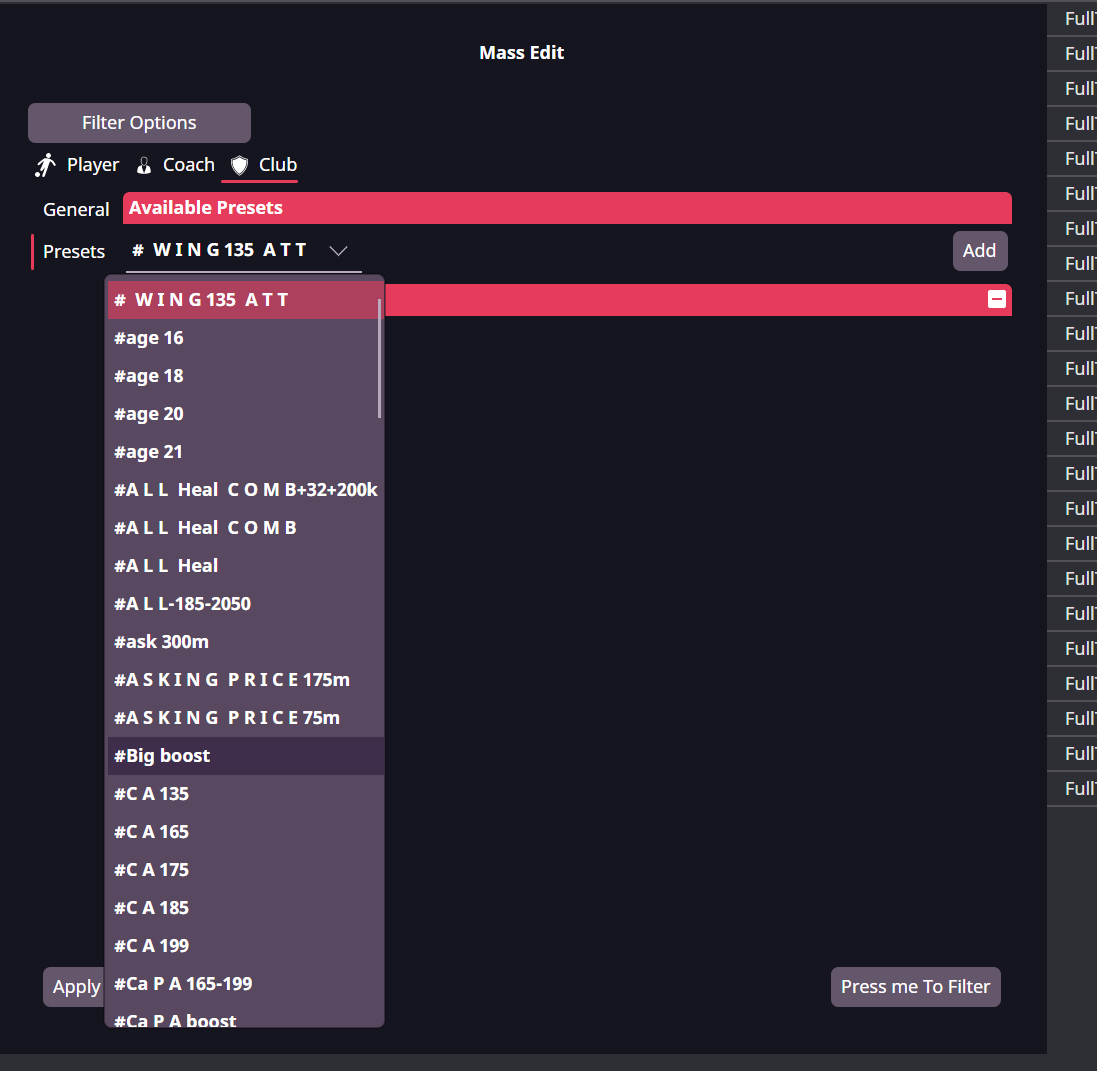Open the Presets side tab
This screenshot has height=1071, width=1097.
(74, 251)
